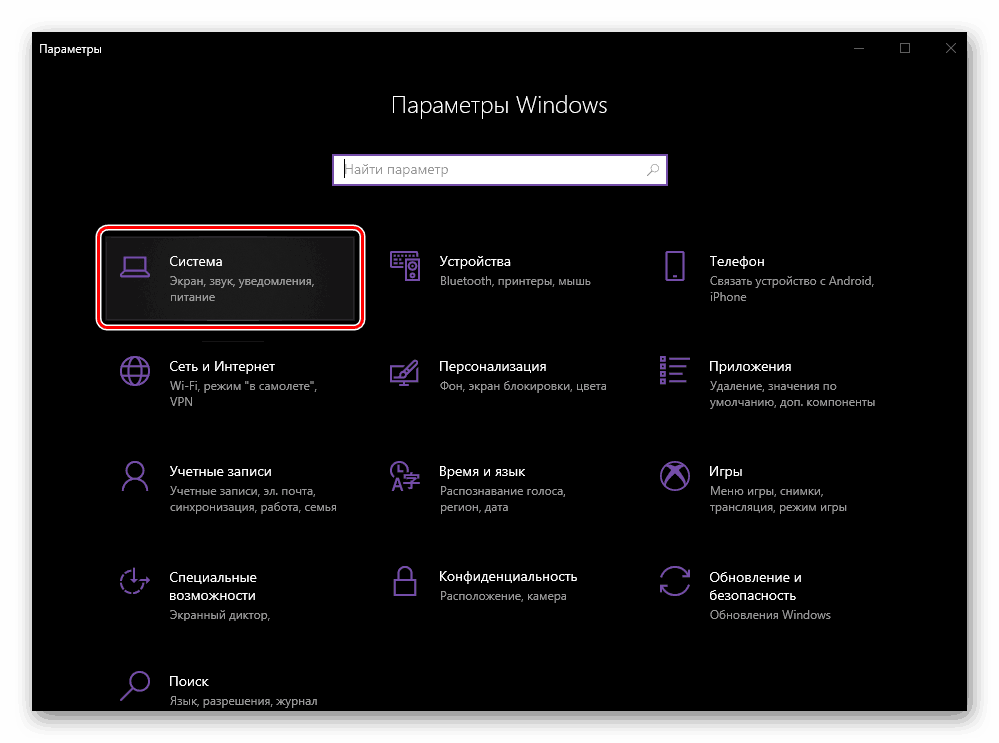Click "Обновления Windows" description
The height and width of the screenshot is (743, 999).
coord(770,615)
